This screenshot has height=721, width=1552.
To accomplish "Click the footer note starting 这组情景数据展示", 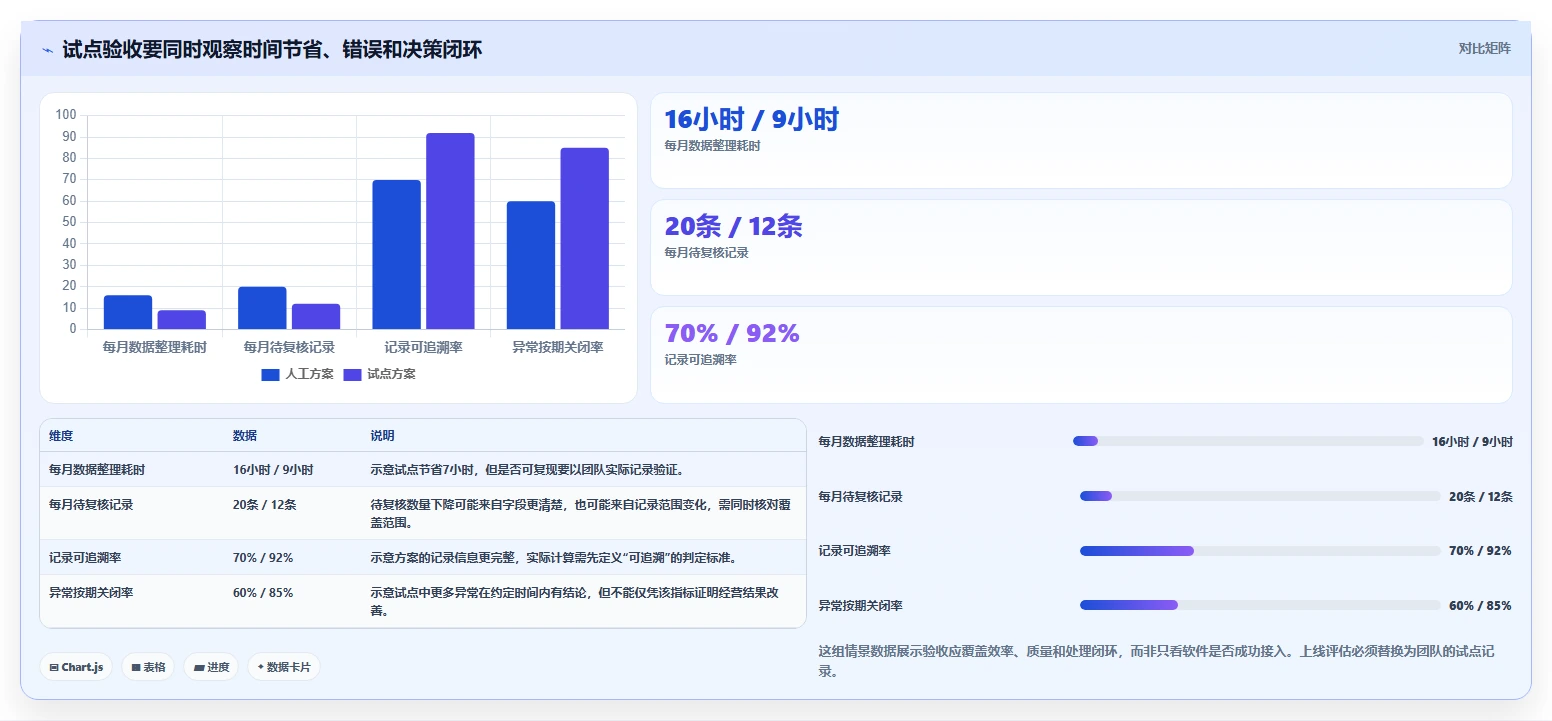I will 1158,661.
